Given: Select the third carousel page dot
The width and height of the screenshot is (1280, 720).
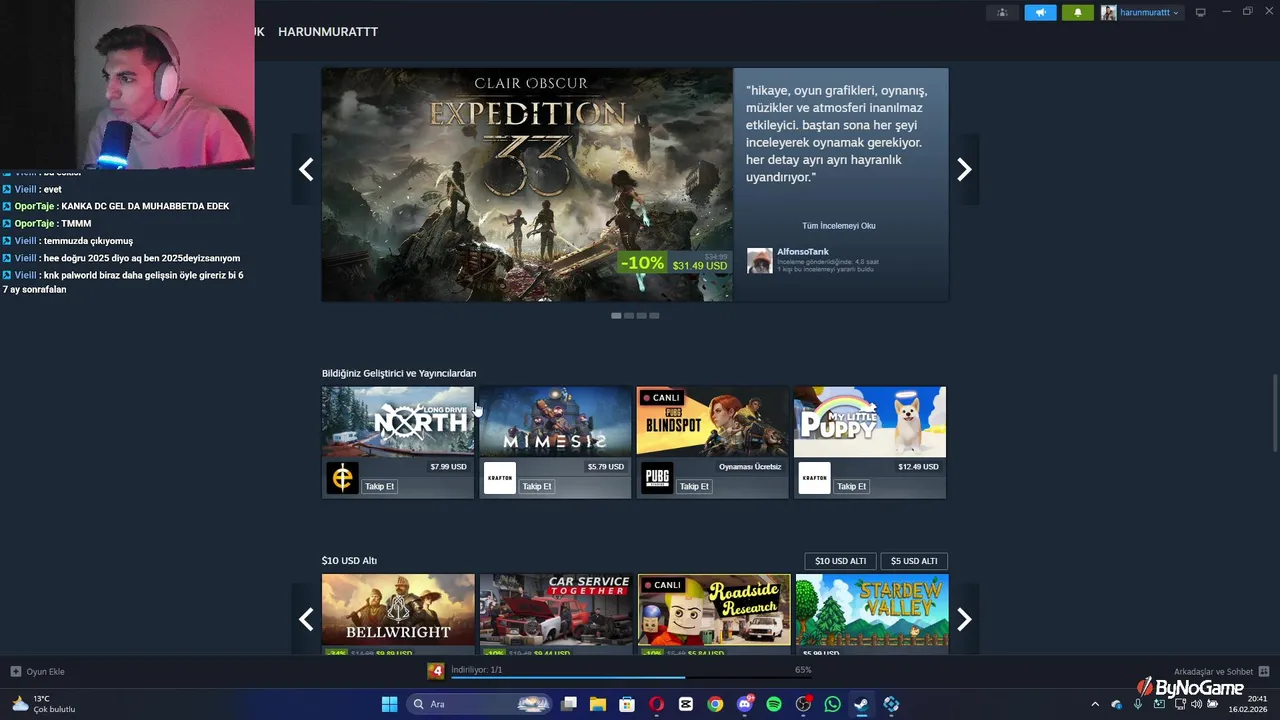Looking at the screenshot, I should coord(642,316).
